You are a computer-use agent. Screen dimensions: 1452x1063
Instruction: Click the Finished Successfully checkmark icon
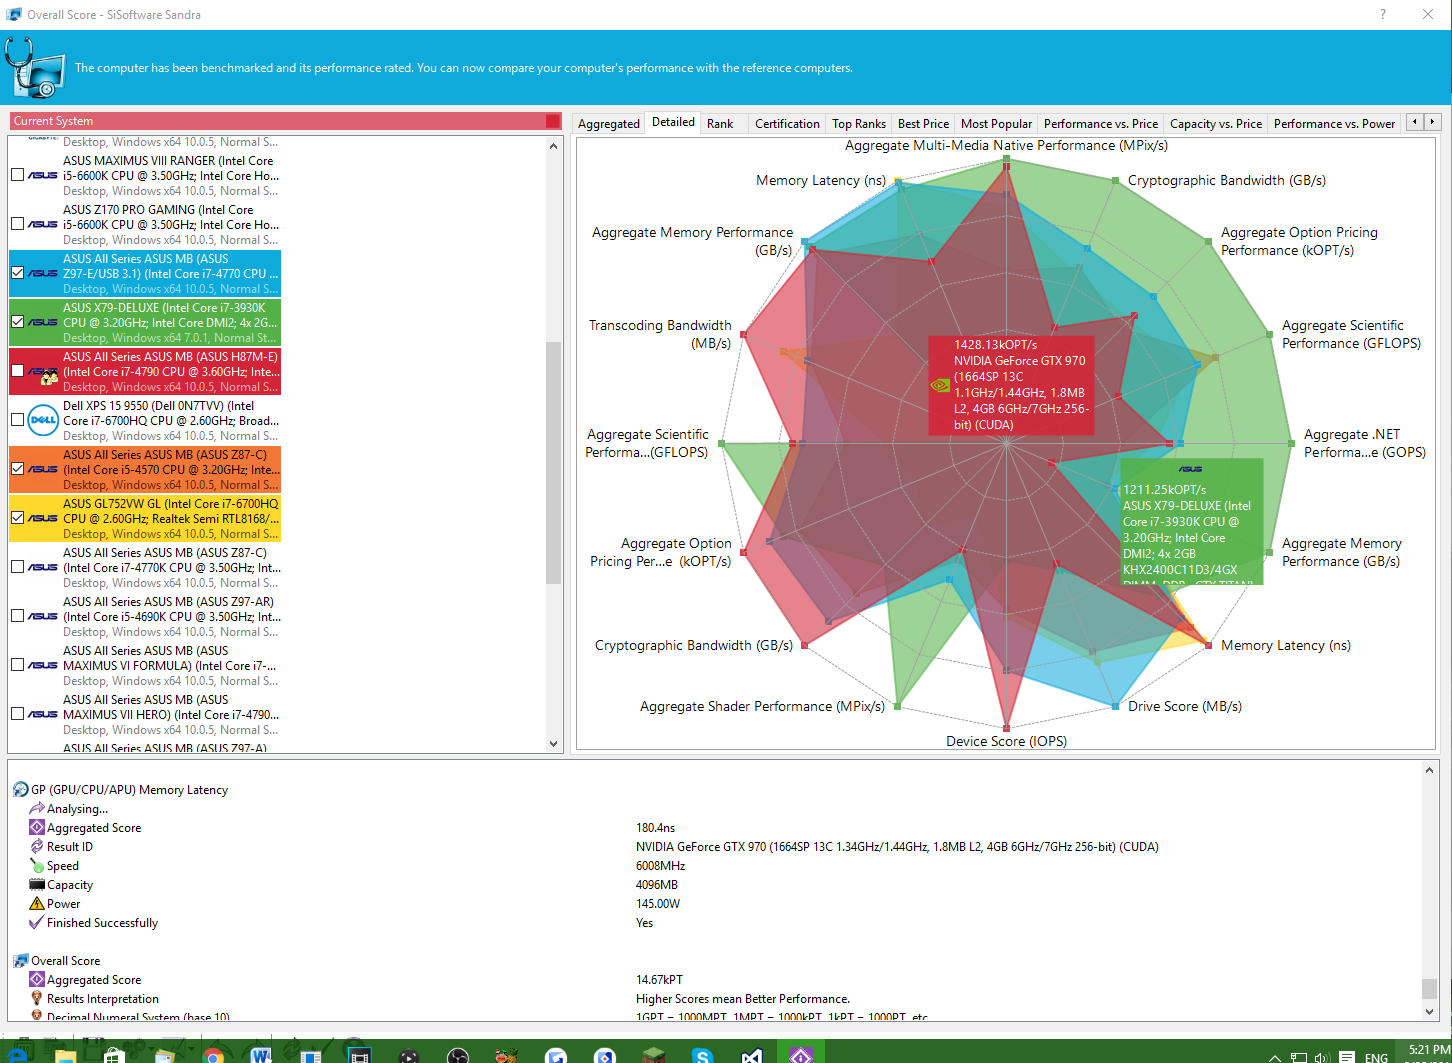(37, 922)
